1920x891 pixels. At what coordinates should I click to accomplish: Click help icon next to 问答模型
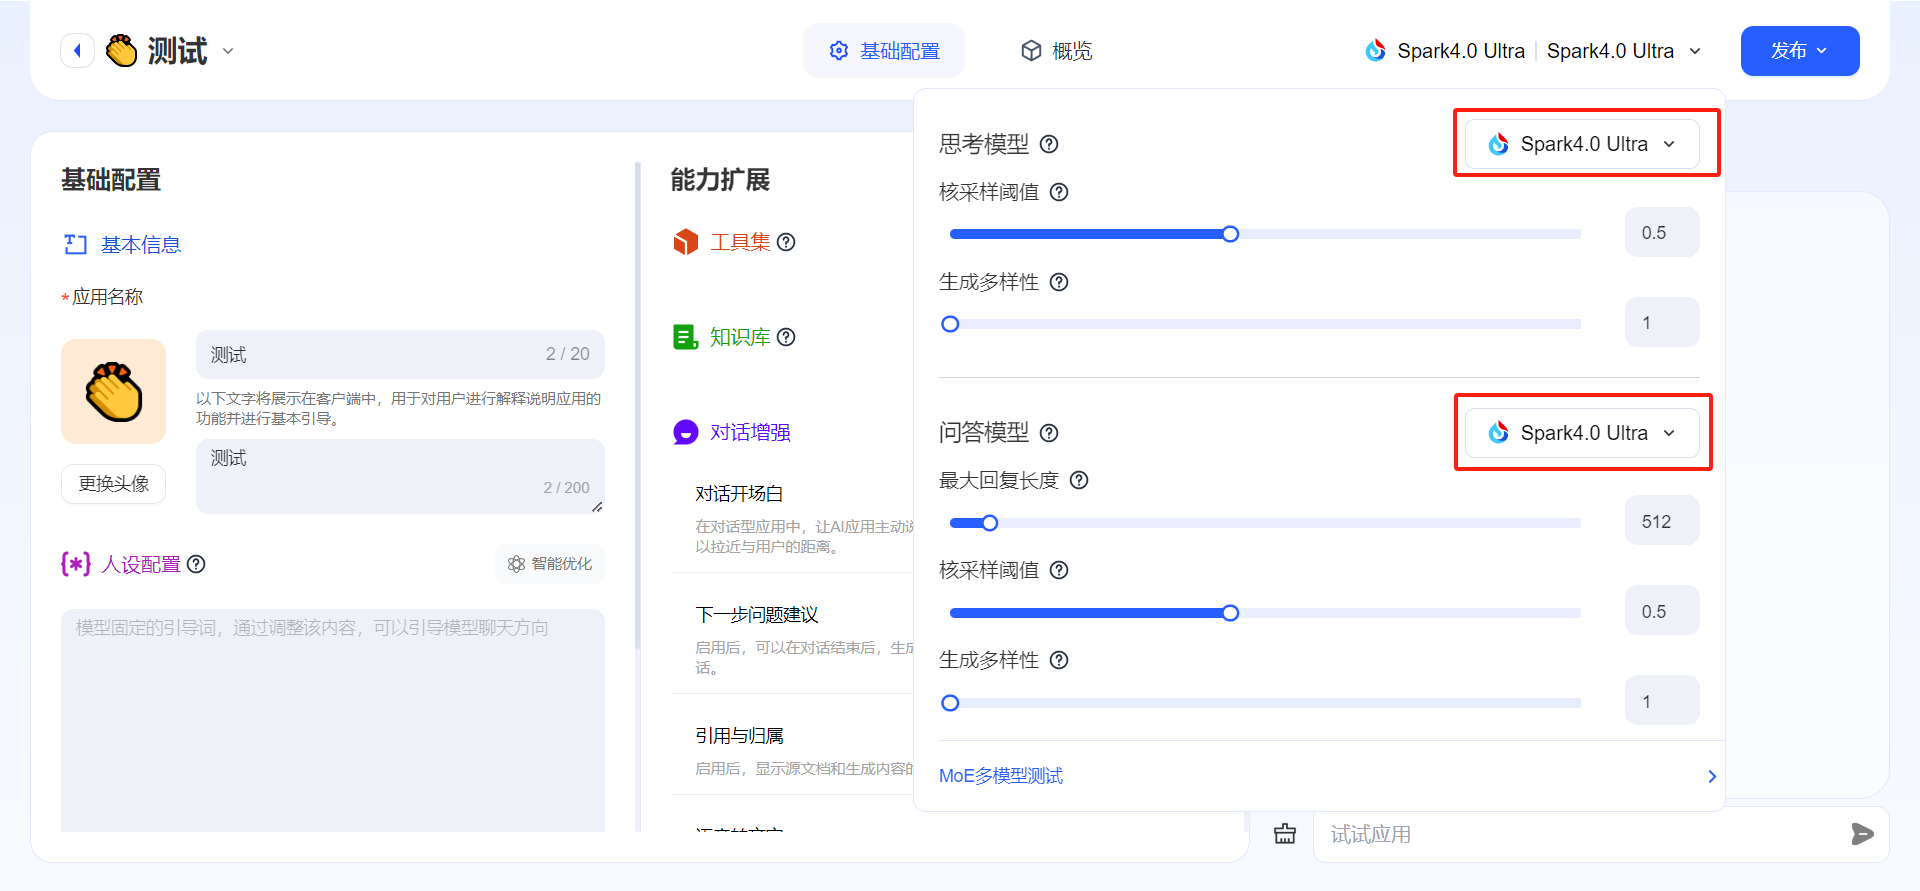1049,433
